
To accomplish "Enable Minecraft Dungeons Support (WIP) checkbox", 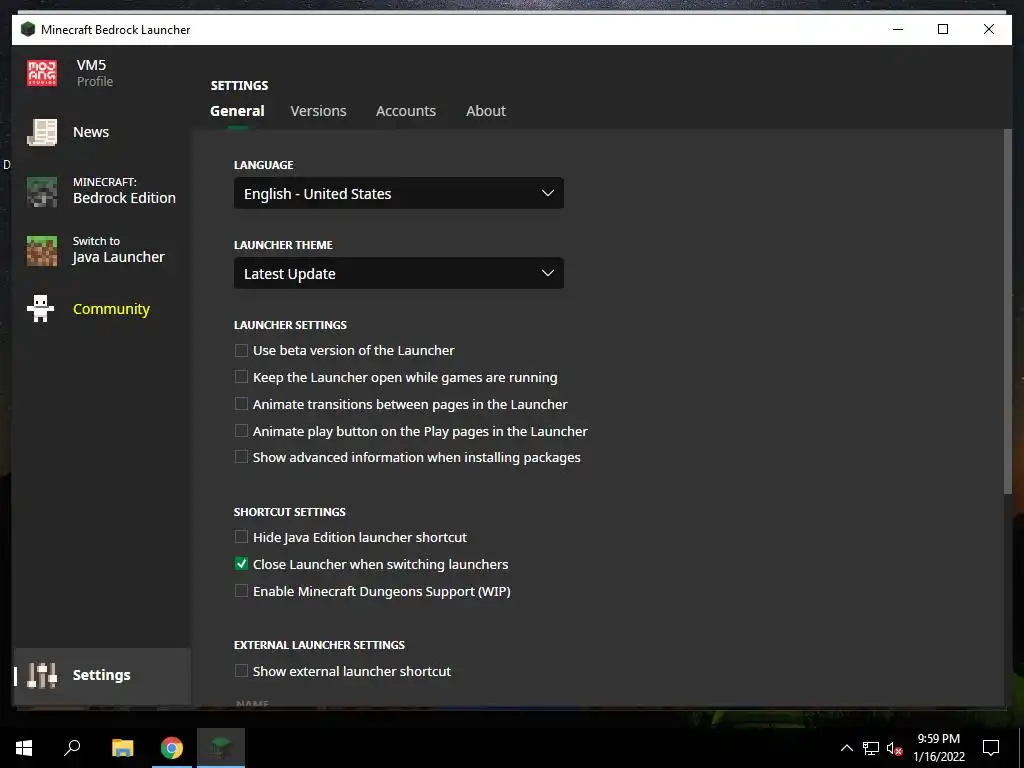I will point(241,591).
